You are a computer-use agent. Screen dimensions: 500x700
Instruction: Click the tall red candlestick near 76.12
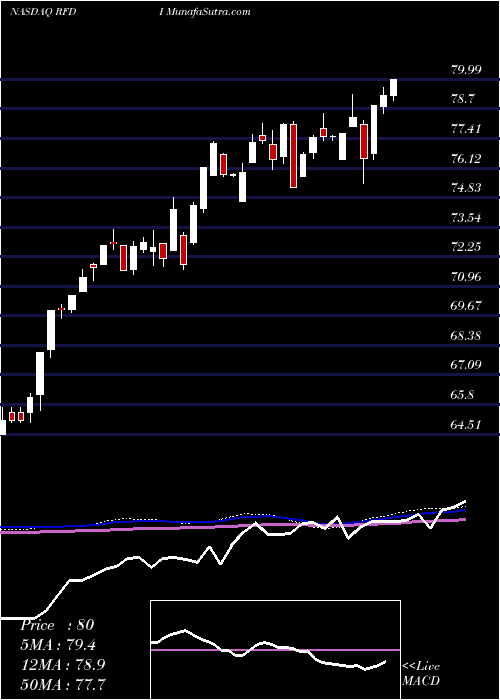[x=293, y=156]
